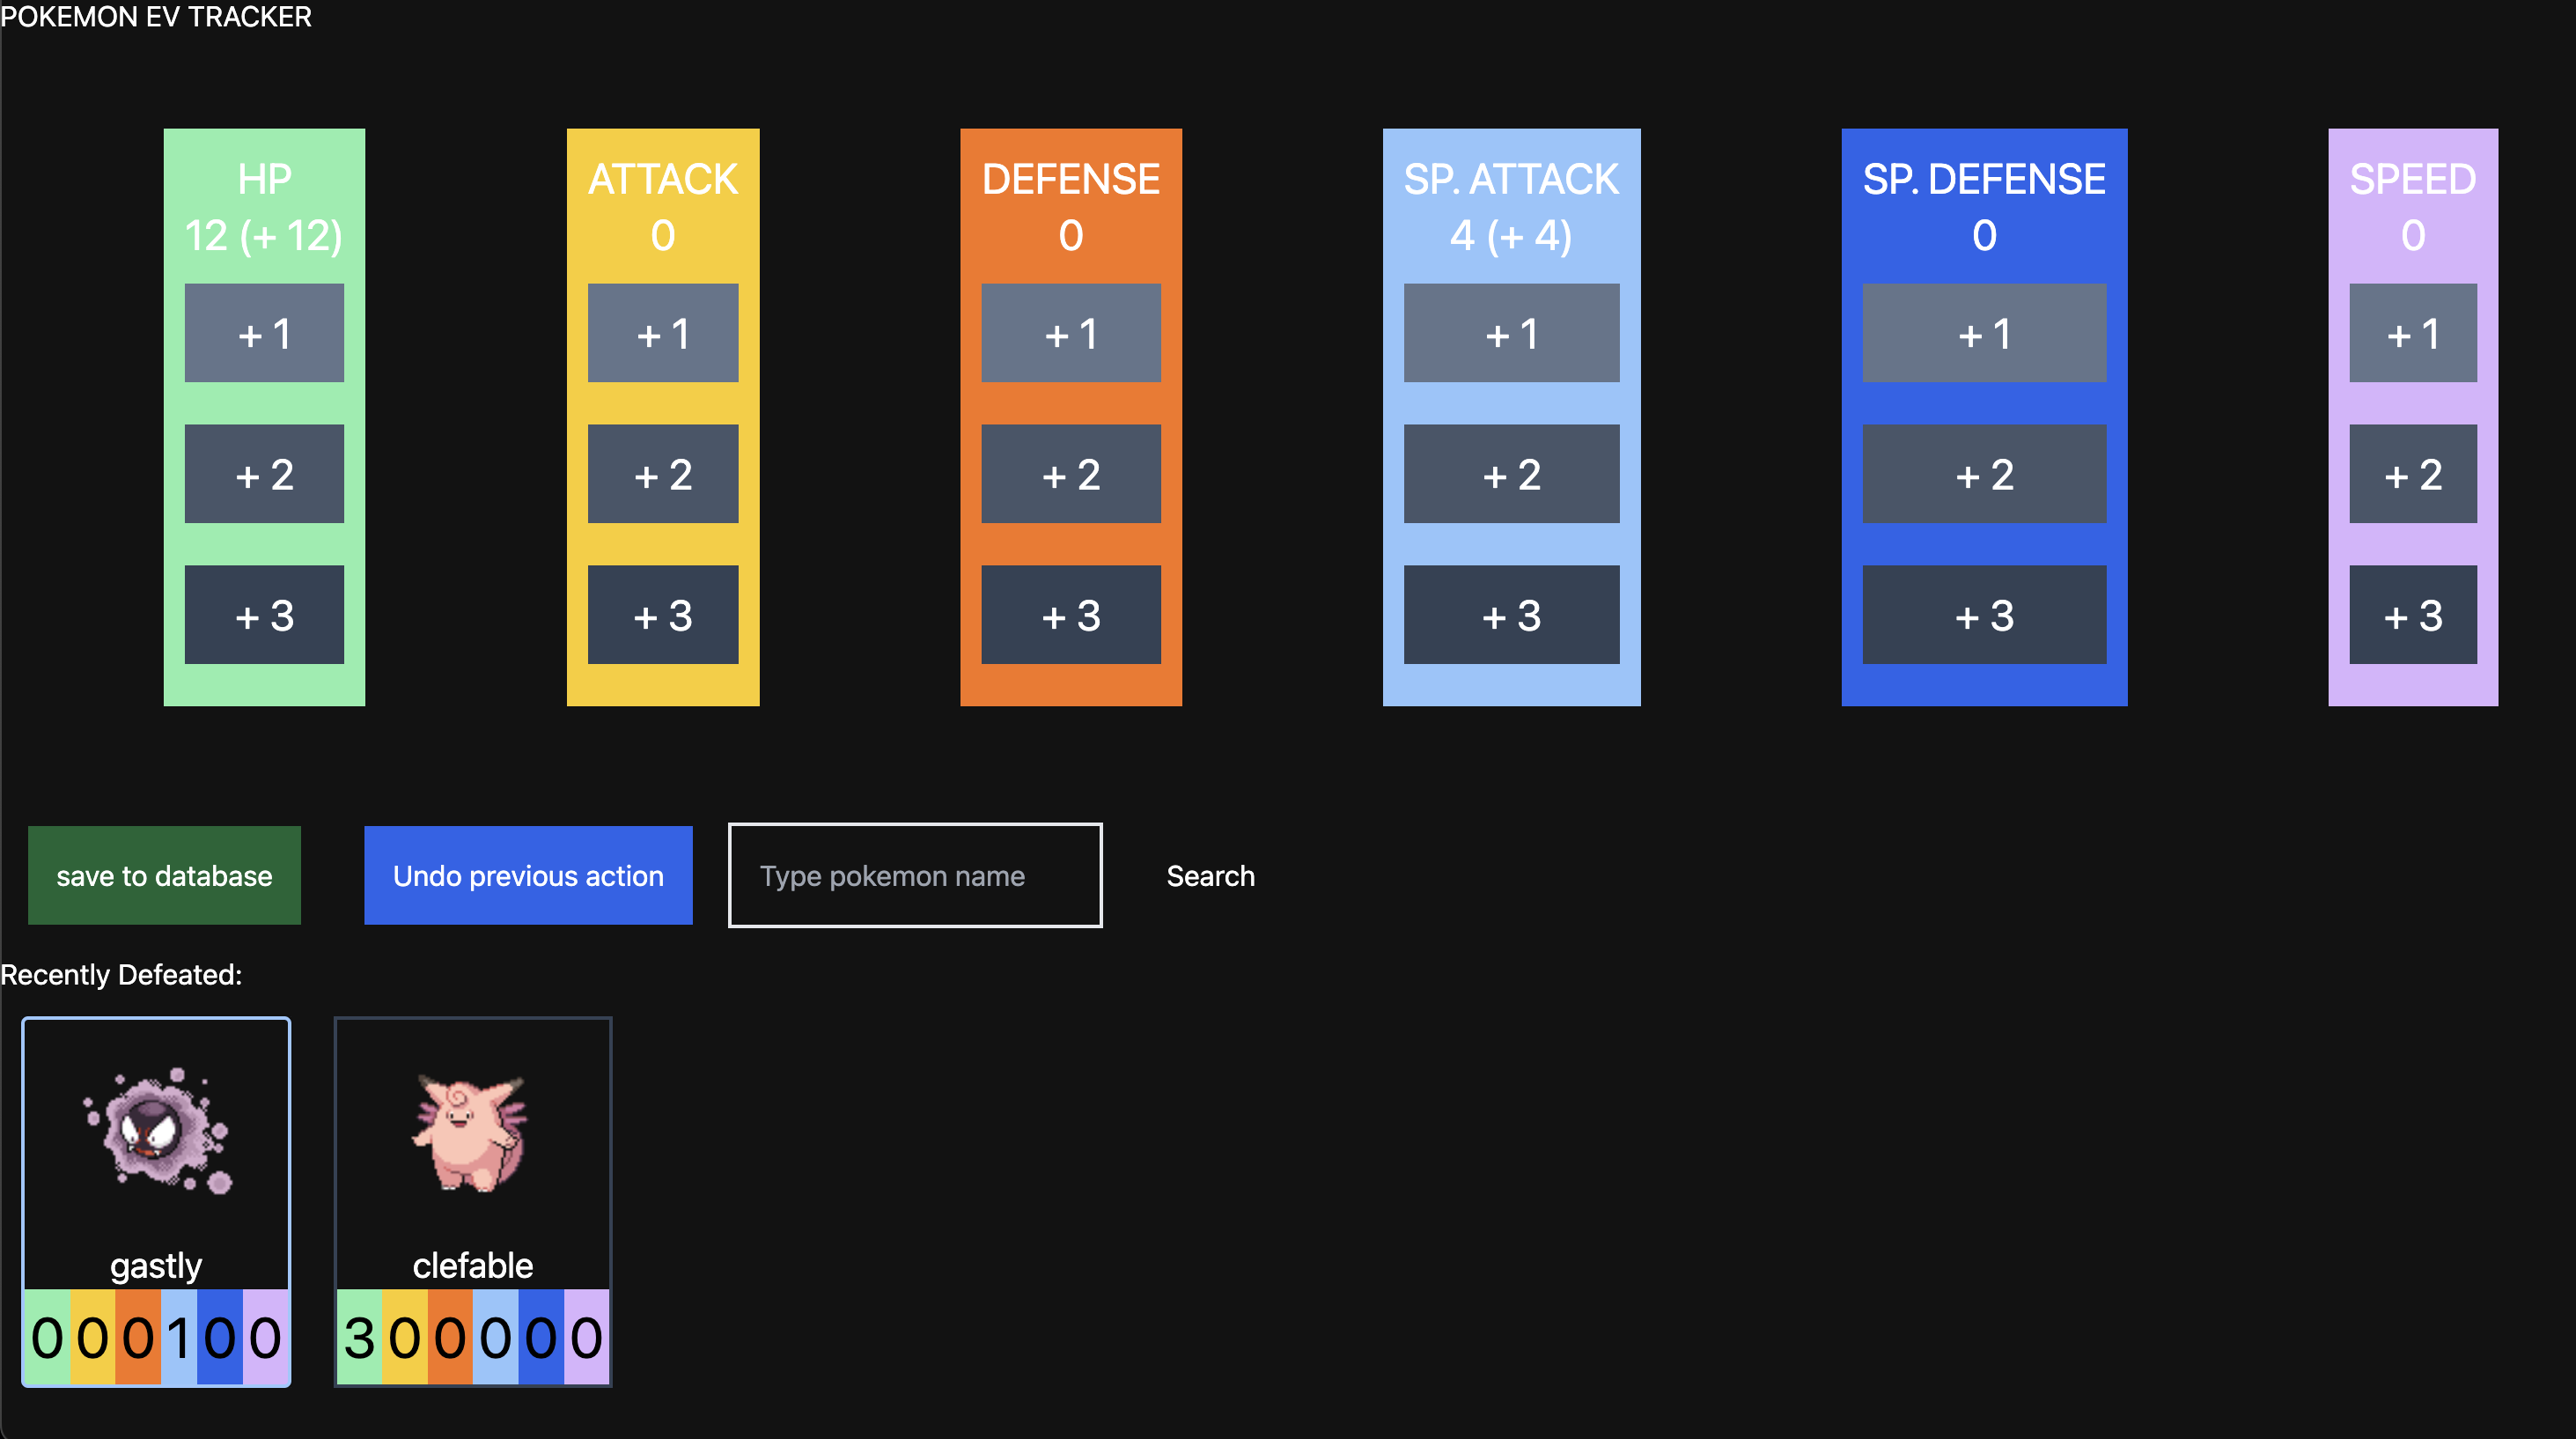
Task: Undo previous action
Action: pyautogui.click(x=528, y=875)
